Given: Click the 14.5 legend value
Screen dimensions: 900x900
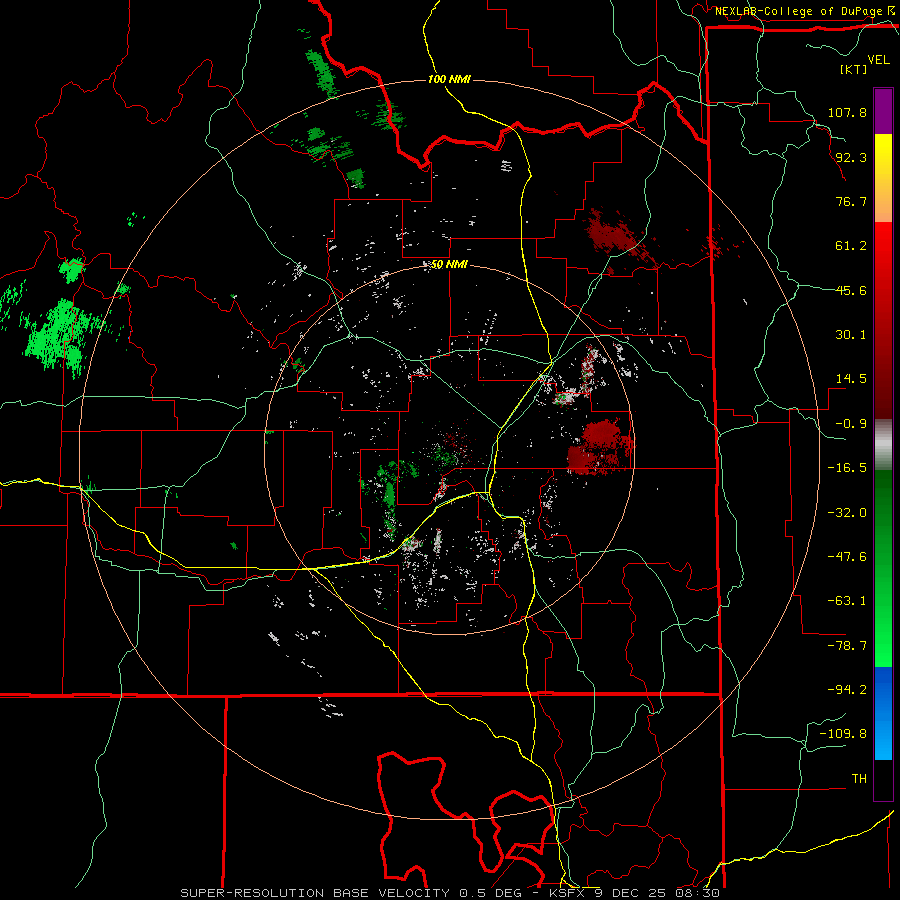Looking at the screenshot, I should click(851, 379).
